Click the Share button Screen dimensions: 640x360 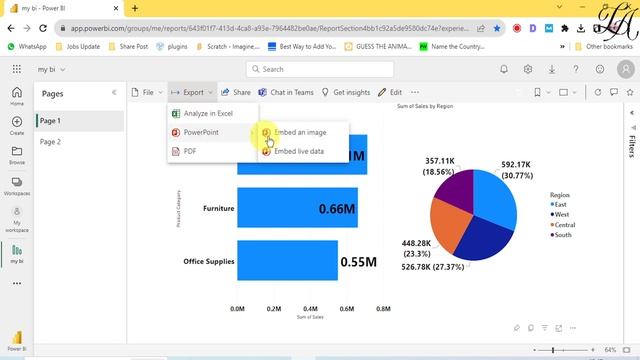(236, 92)
